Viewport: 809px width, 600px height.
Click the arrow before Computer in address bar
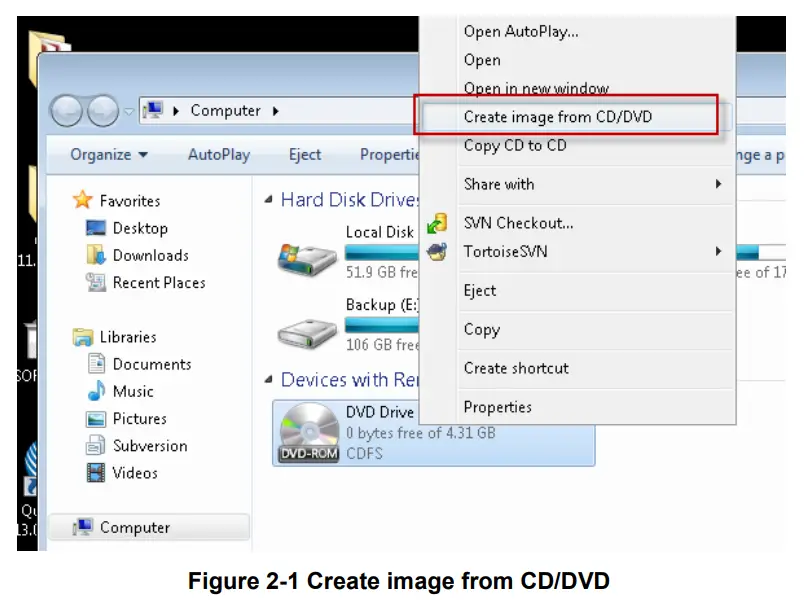pyautogui.click(x=176, y=111)
